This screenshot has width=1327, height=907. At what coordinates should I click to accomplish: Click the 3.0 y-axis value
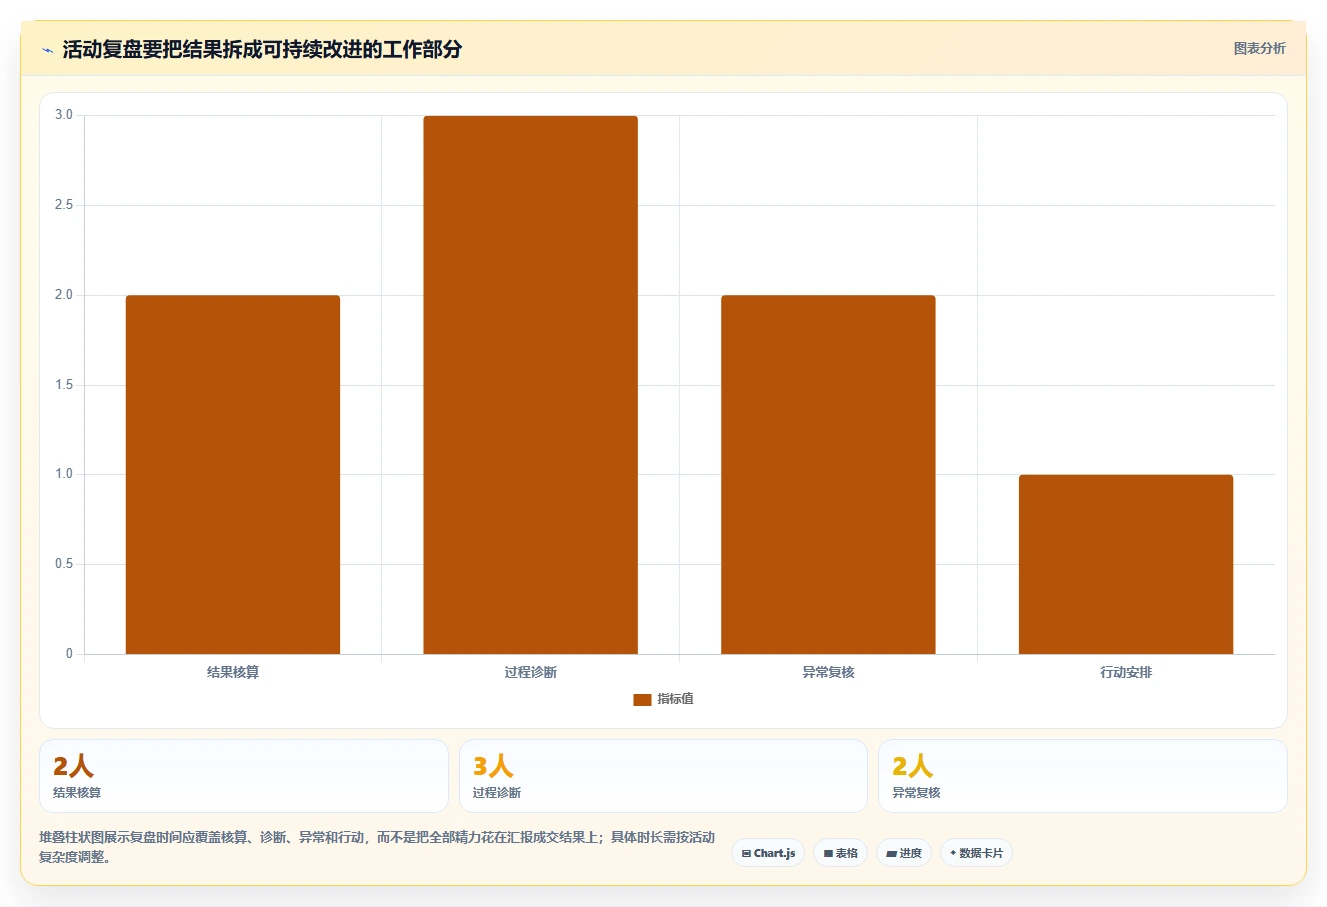click(x=64, y=115)
